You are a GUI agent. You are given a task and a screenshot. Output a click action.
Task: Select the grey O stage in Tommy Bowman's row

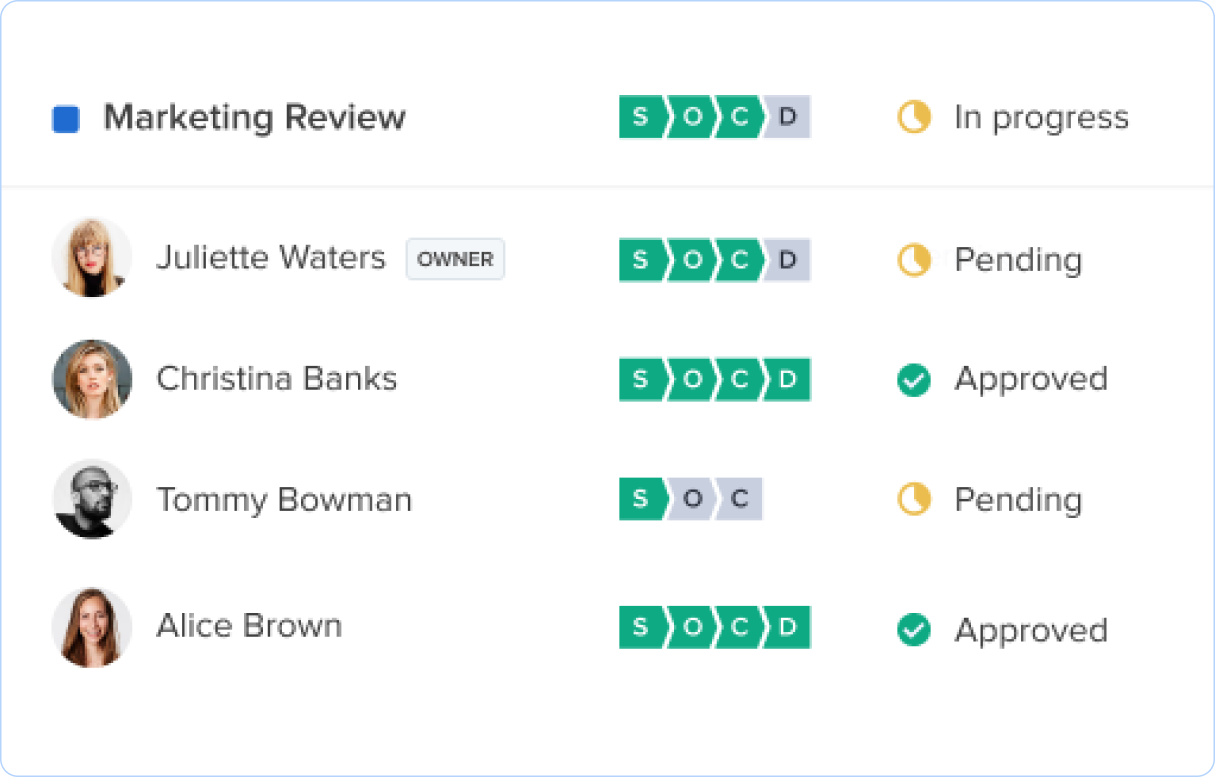[692, 499]
